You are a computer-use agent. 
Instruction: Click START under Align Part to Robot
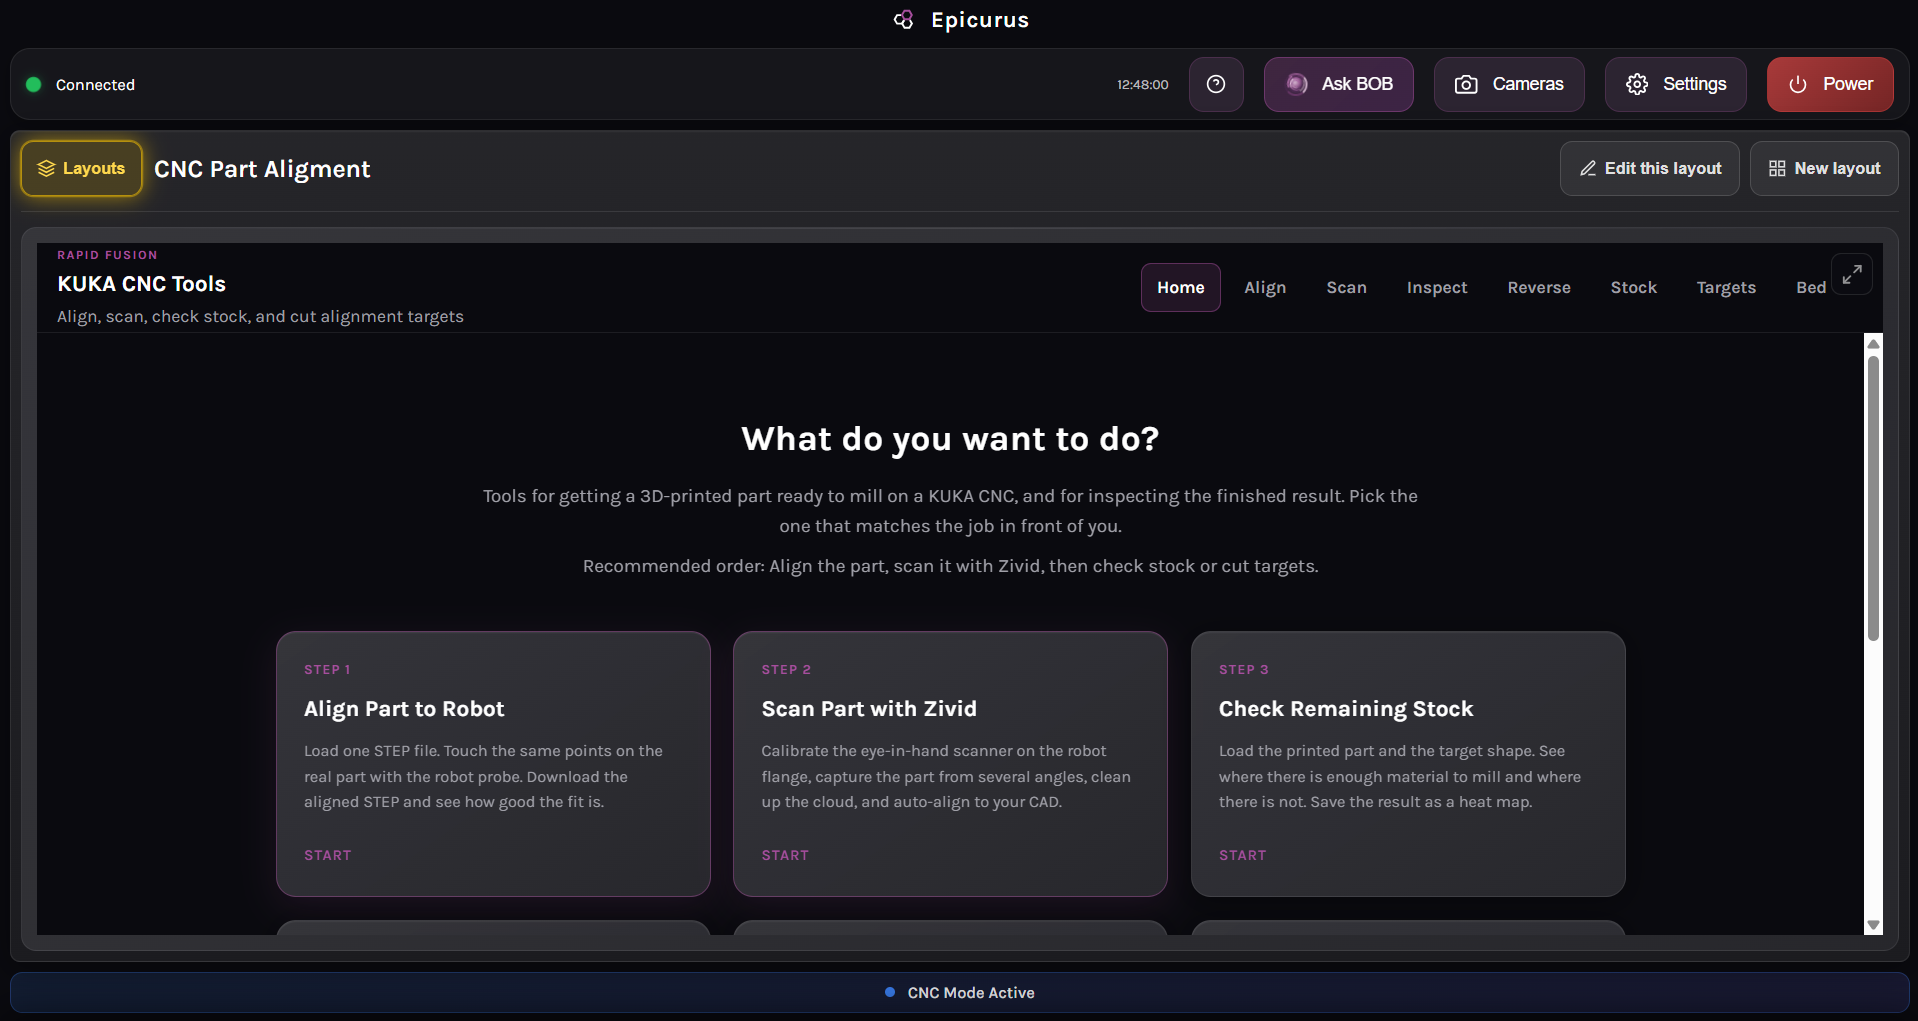(328, 855)
